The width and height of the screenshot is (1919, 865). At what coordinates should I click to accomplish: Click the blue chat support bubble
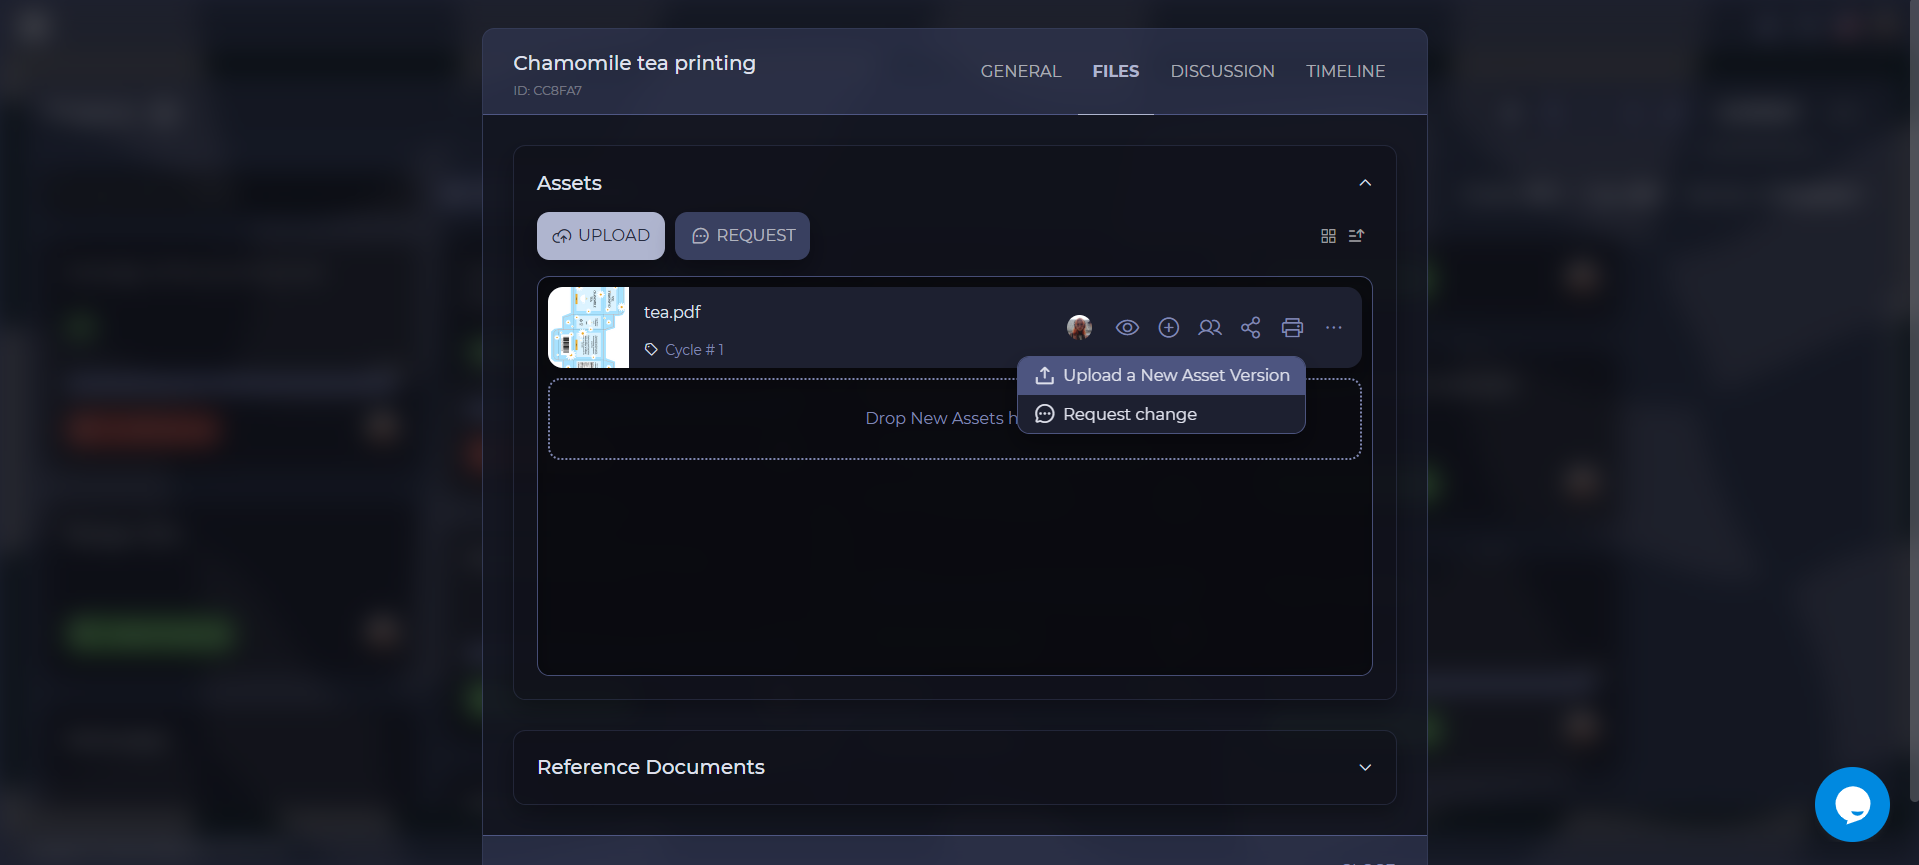click(1851, 804)
